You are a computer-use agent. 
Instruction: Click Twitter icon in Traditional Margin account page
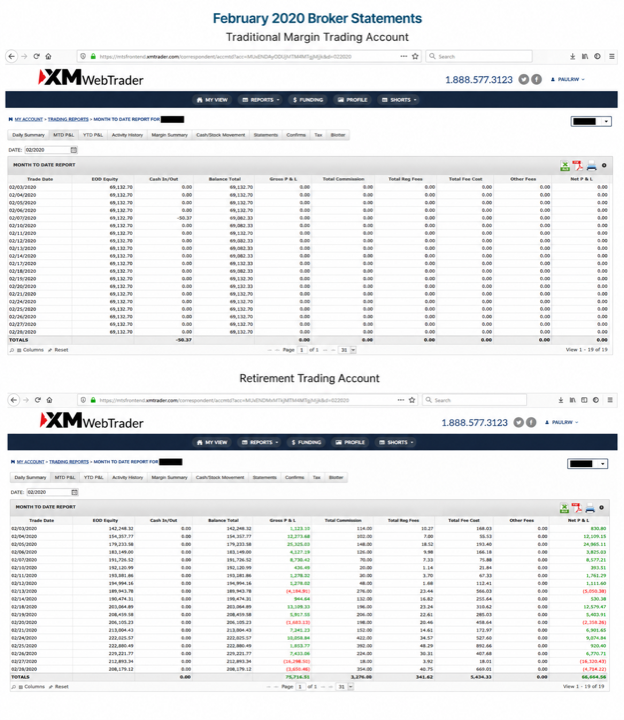tap(524, 79)
